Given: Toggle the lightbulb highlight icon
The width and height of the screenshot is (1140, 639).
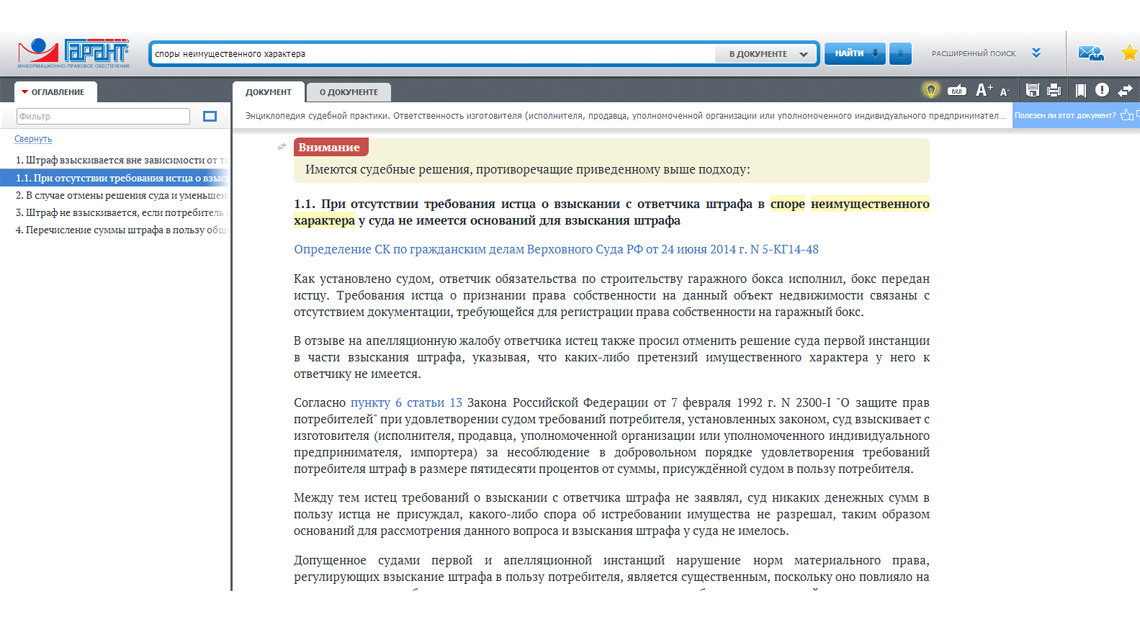Looking at the screenshot, I should [x=931, y=90].
